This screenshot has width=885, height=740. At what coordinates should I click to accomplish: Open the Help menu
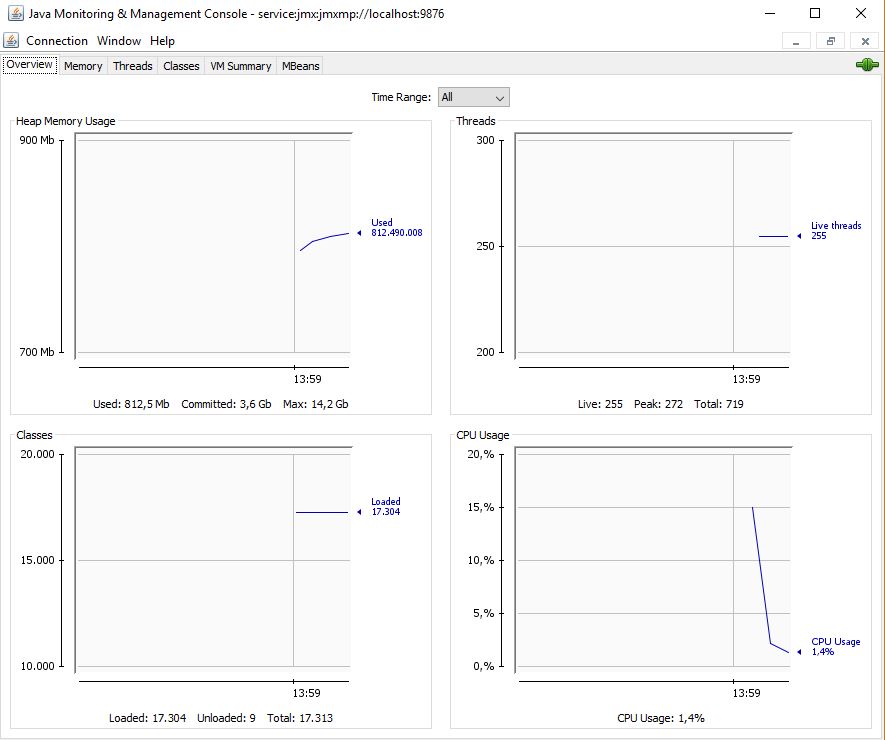163,41
